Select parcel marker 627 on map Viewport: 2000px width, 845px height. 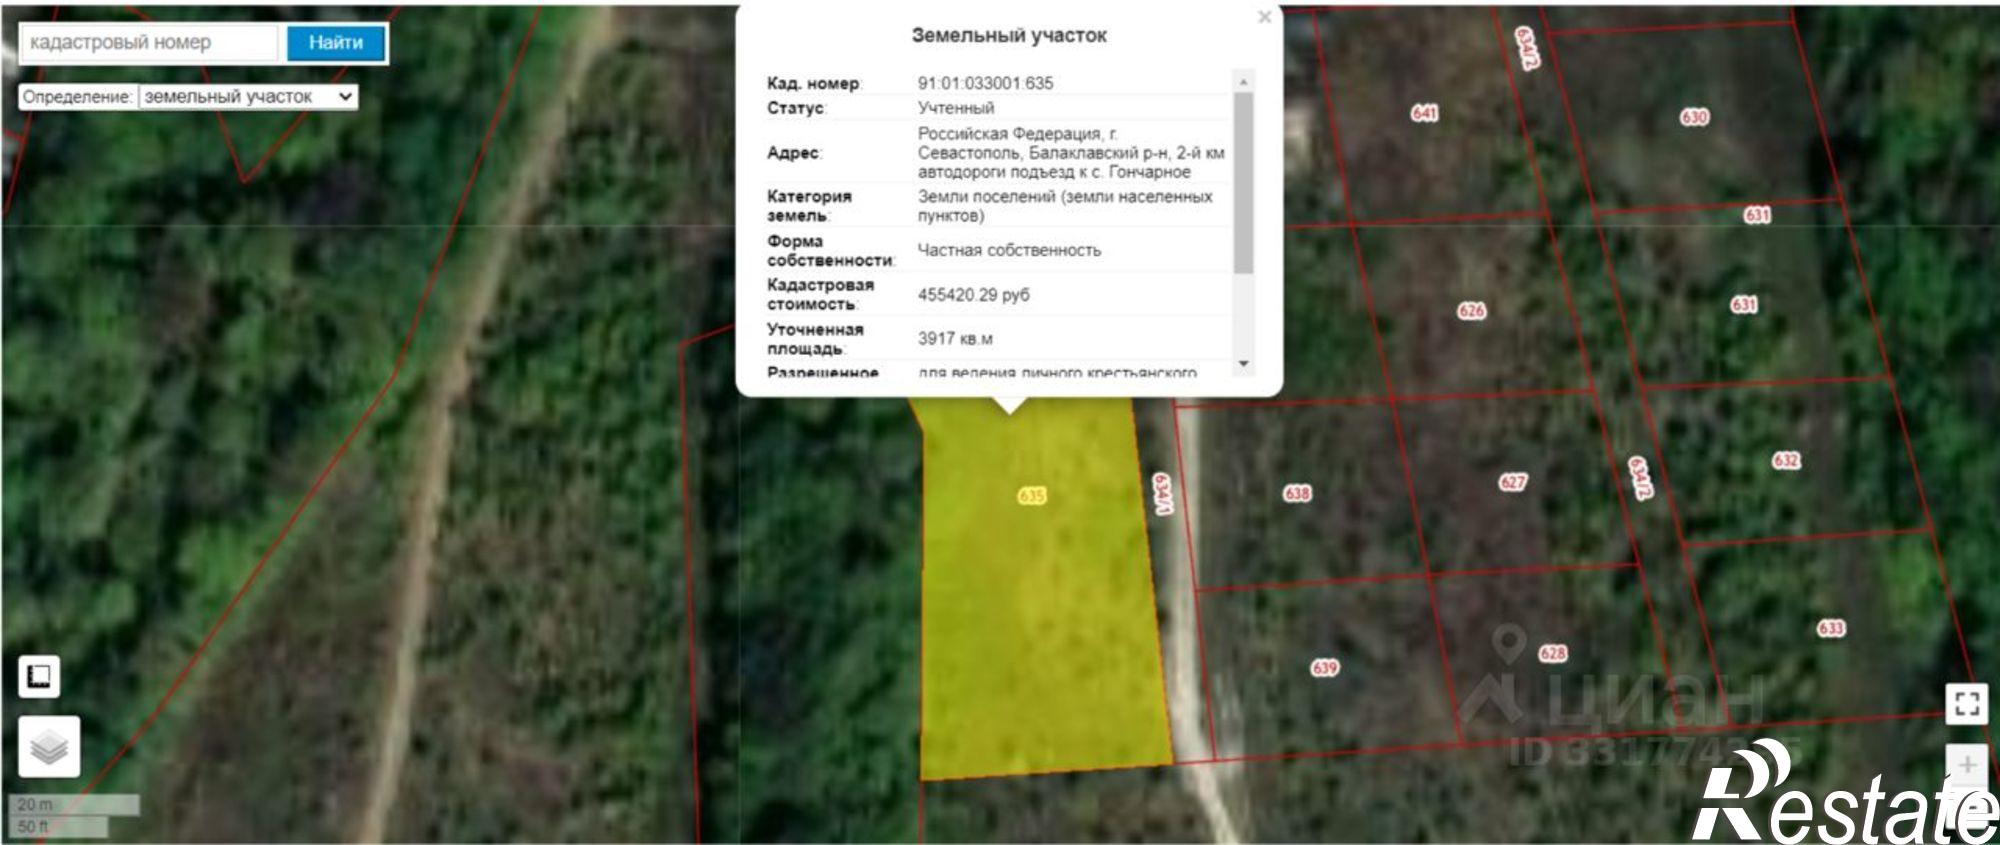(x=1512, y=482)
